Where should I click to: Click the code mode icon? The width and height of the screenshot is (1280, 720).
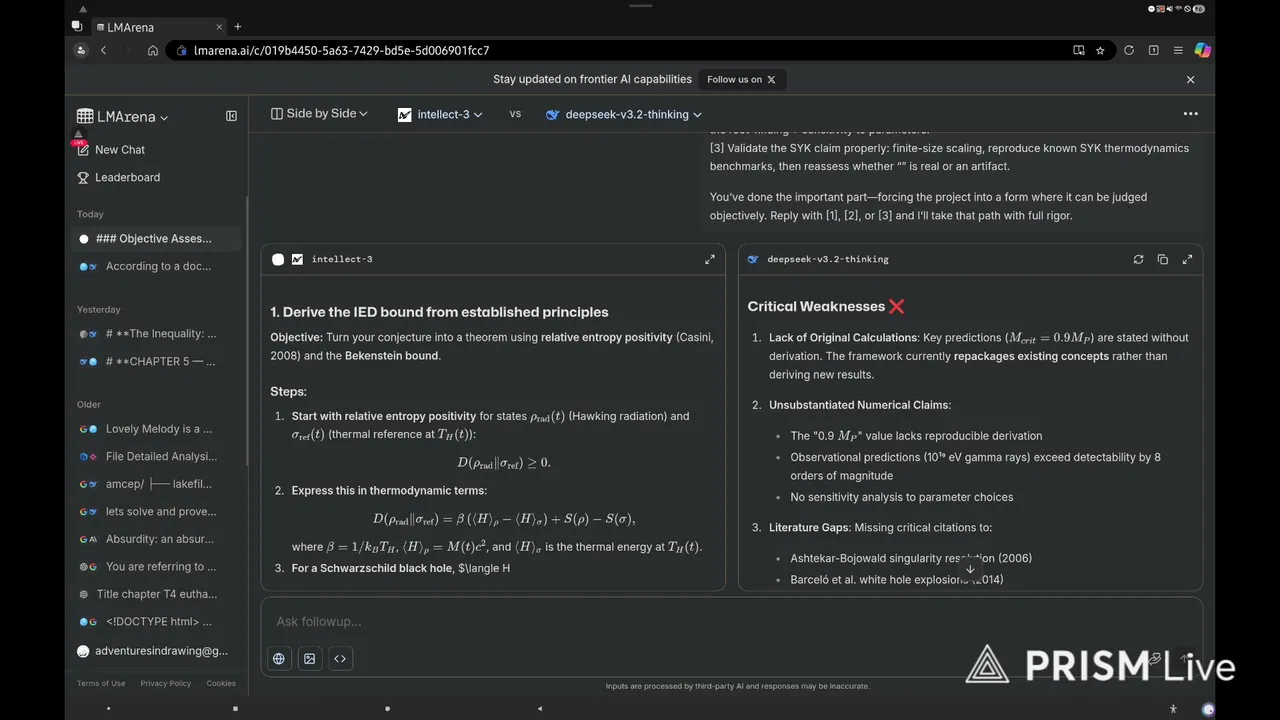click(340, 658)
